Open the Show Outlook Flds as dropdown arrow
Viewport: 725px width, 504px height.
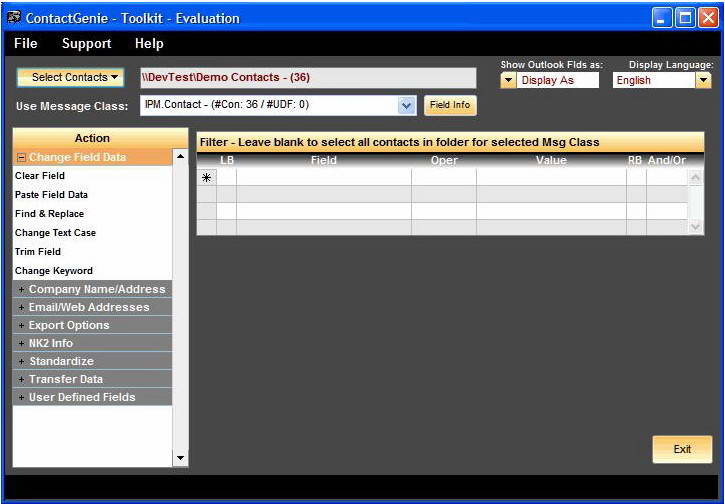[x=508, y=80]
